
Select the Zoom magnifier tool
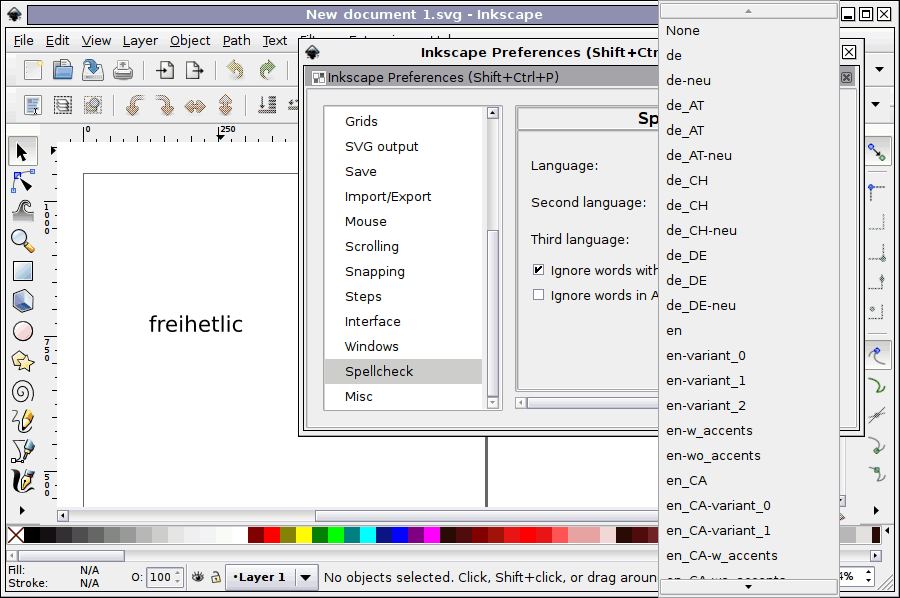[x=22, y=241]
